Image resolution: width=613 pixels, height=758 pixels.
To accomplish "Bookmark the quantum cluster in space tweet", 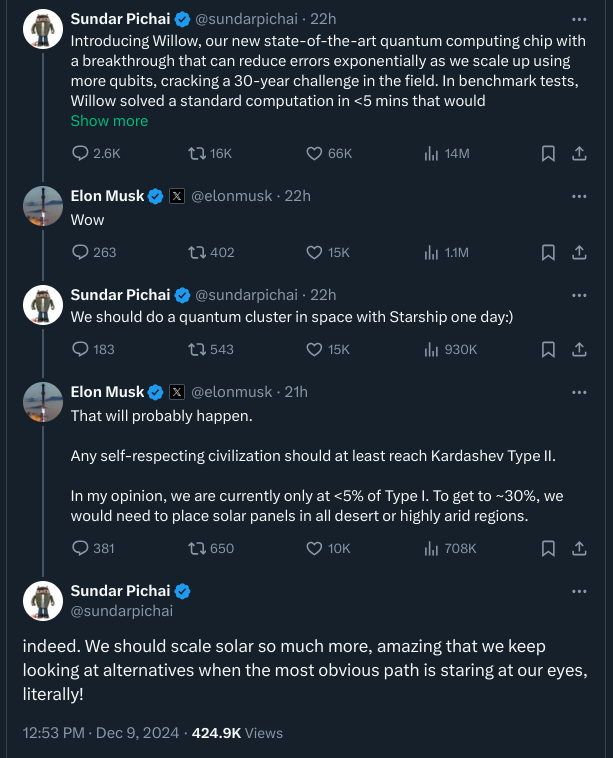I will [548, 349].
